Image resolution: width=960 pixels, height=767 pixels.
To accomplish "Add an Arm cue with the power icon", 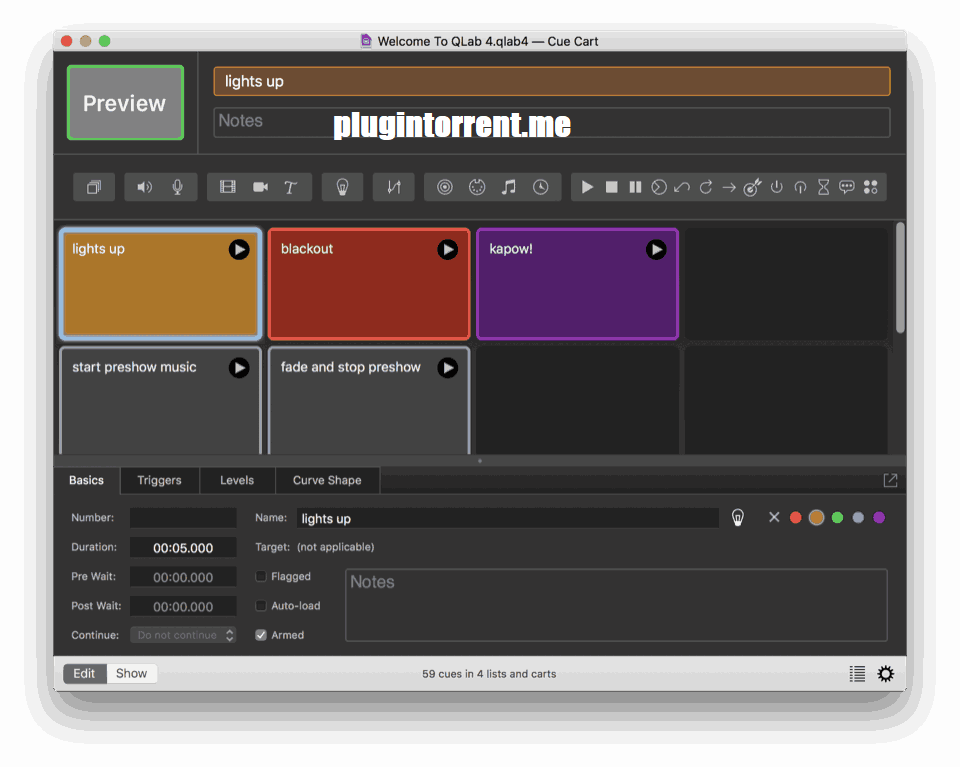I will pos(776,187).
